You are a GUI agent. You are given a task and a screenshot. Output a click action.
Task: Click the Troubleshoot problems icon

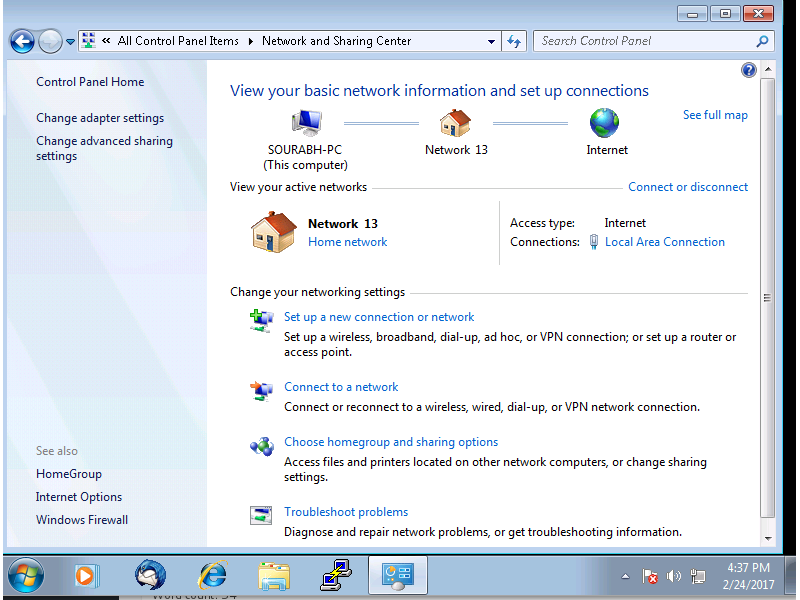[x=261, y=515]
